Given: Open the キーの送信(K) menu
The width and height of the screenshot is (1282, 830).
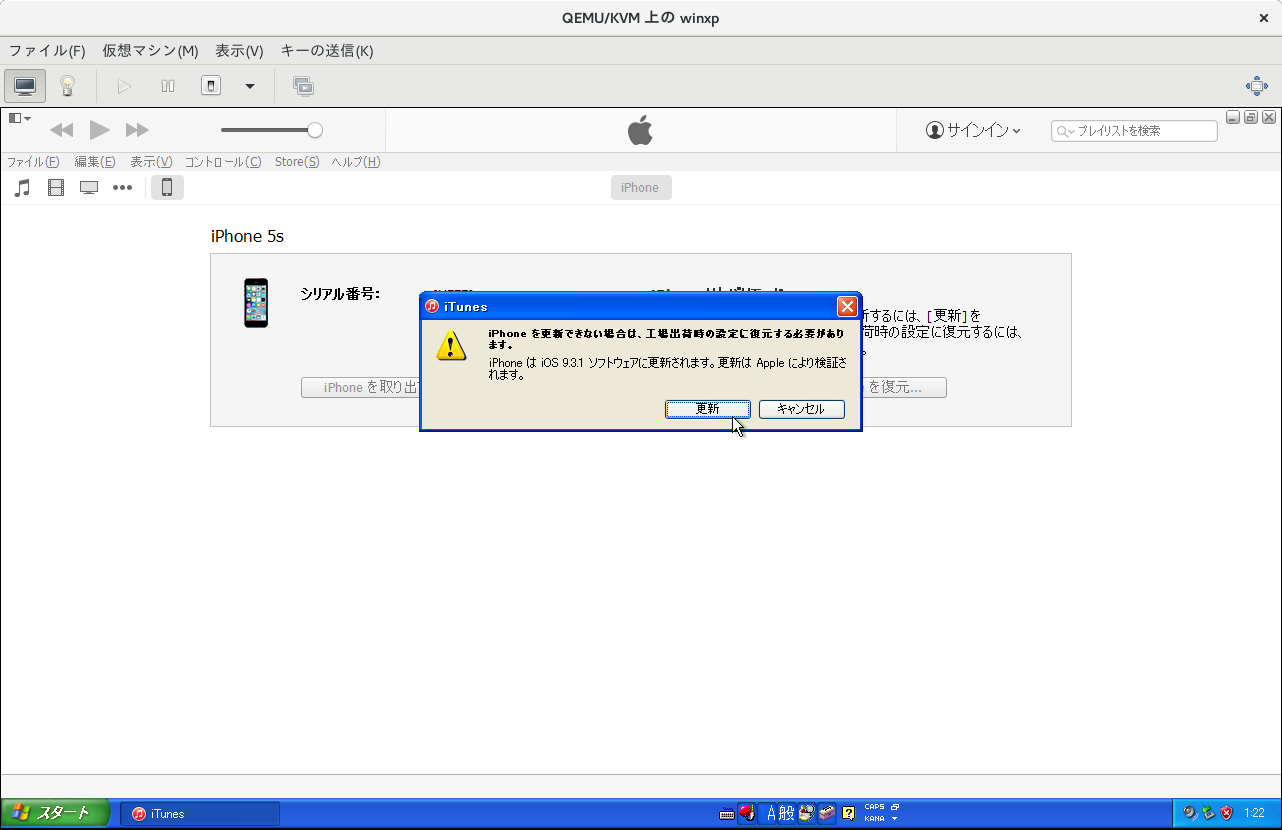Looking at the screenshot, I should pos(327,51).
